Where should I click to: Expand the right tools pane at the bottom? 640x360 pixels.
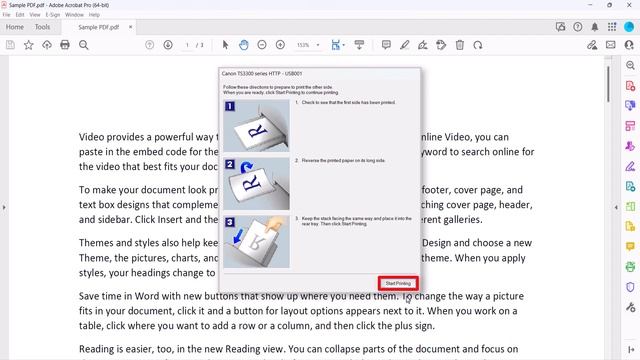point(630,350)
